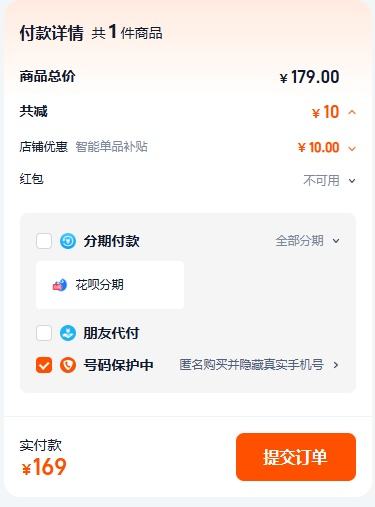Viewport: 375px width, 507px height.
Task: Click the Huabei installment logo icon
Action: point(60,285)
